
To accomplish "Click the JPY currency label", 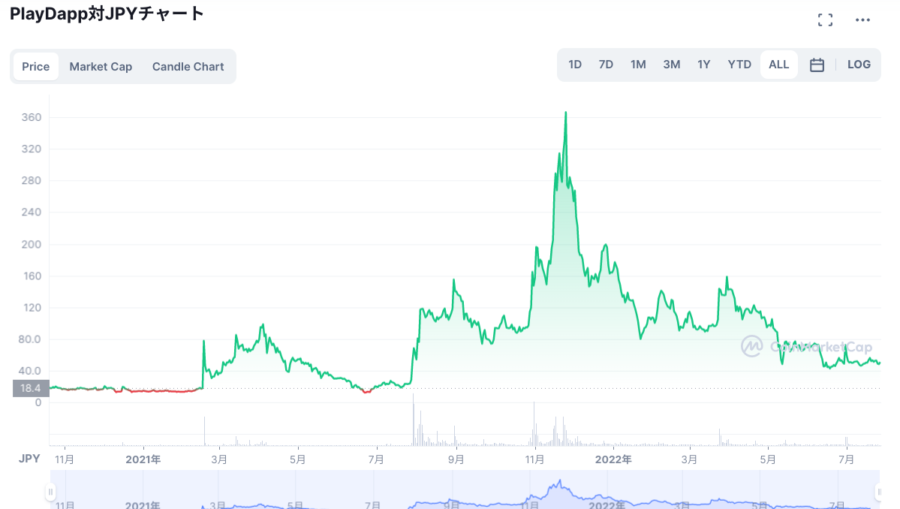I will pyautogui.click(x=29, y=459).
